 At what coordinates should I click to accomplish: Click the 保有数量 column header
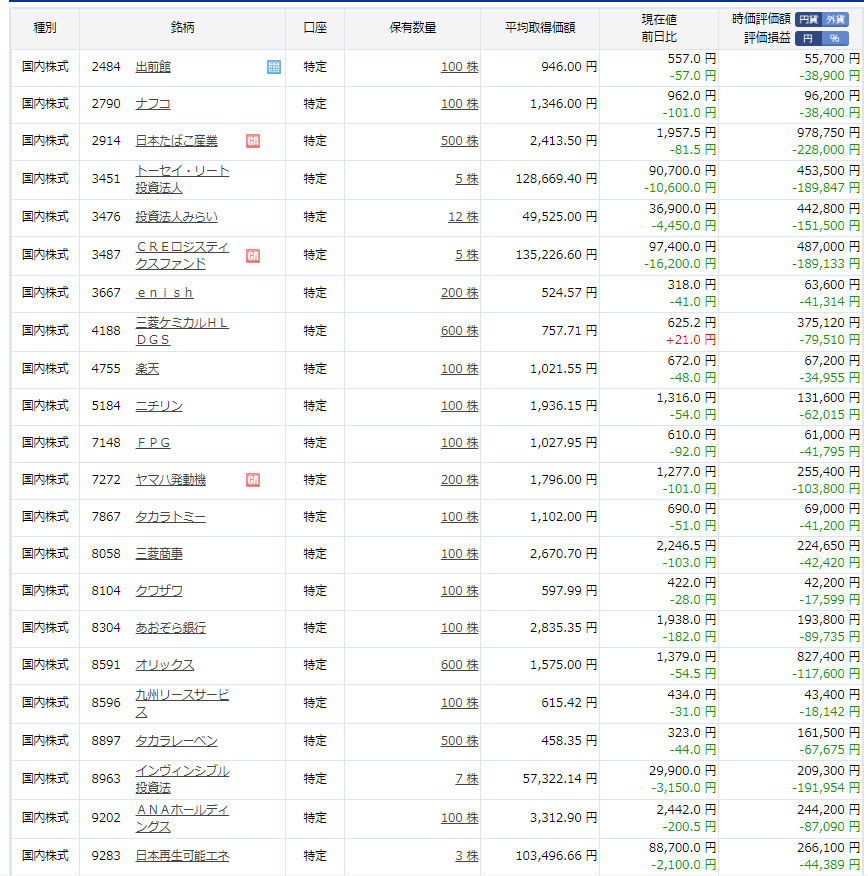413,28
